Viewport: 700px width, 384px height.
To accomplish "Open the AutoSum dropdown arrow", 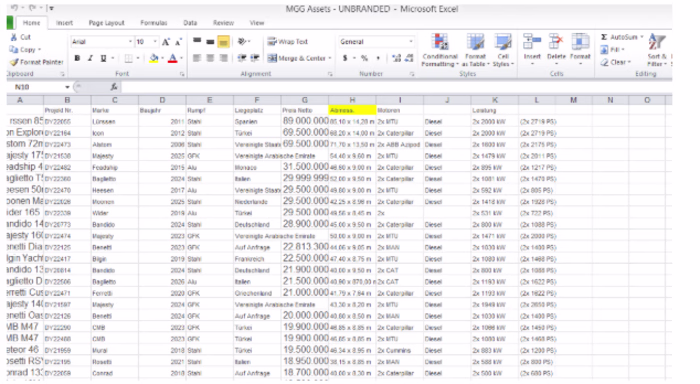I will (642, 37).
